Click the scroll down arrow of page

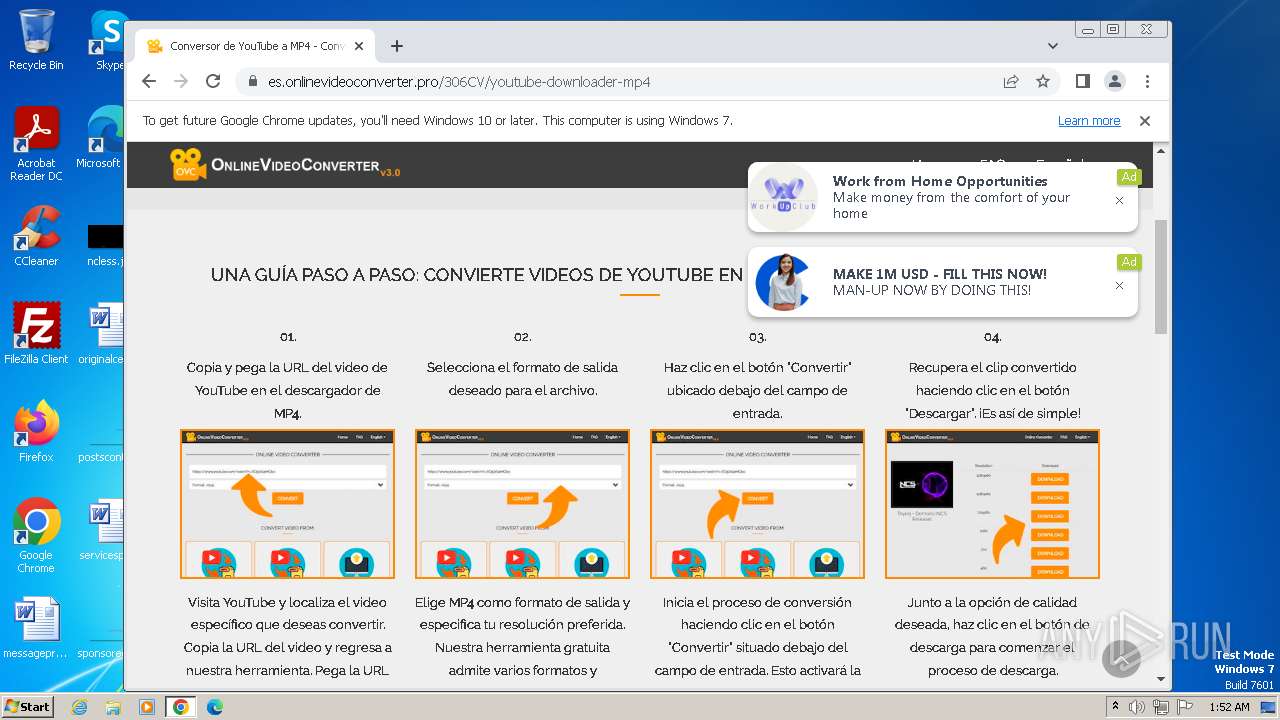(x=1160, y=679)
